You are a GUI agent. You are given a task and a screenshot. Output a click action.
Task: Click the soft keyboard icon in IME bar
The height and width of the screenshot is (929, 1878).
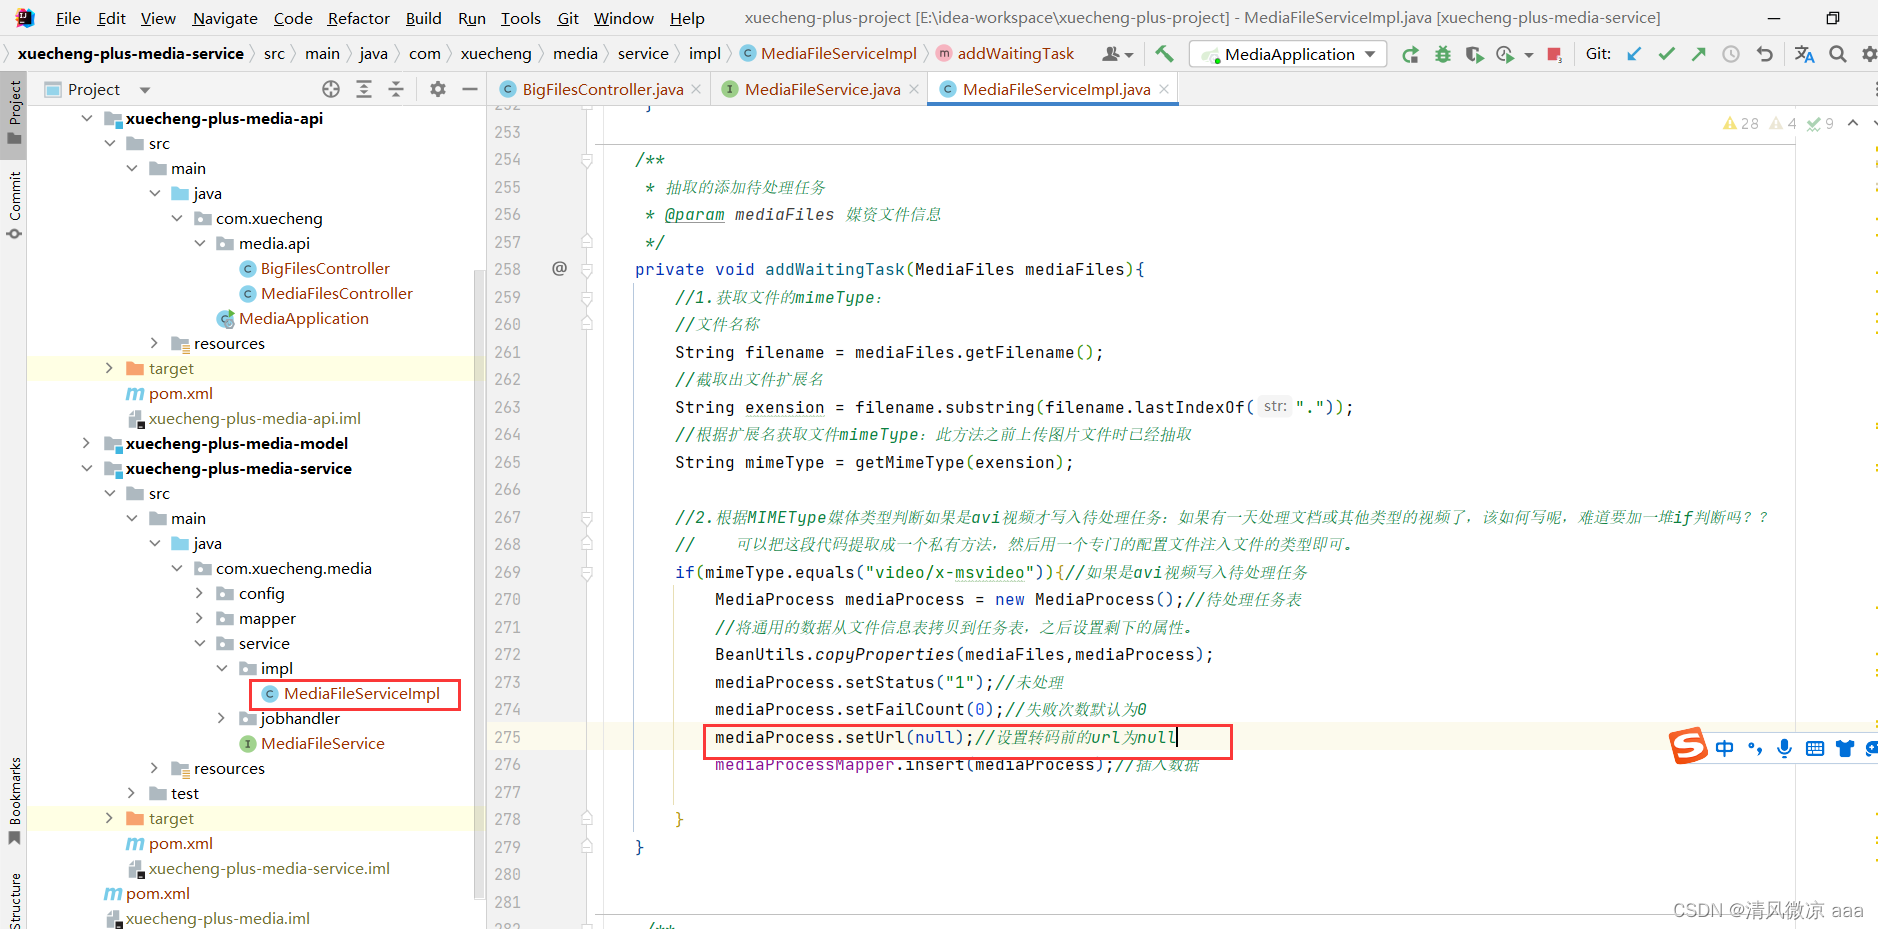click(x=1815, y=748)
